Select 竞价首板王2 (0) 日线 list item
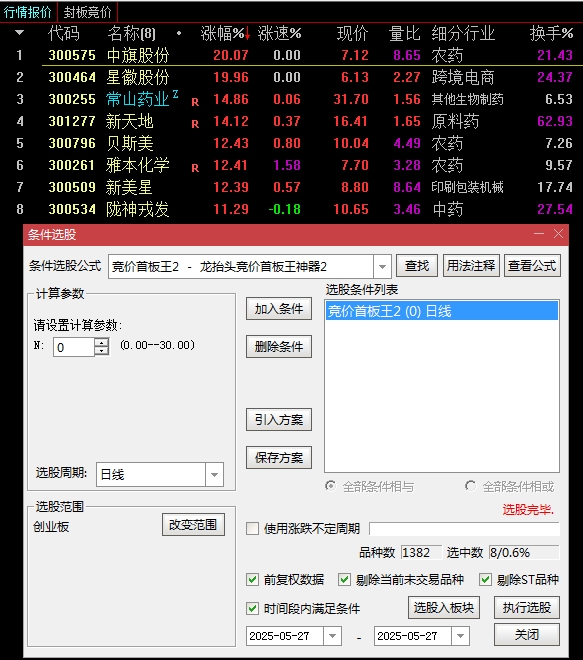 coord(442,311)
